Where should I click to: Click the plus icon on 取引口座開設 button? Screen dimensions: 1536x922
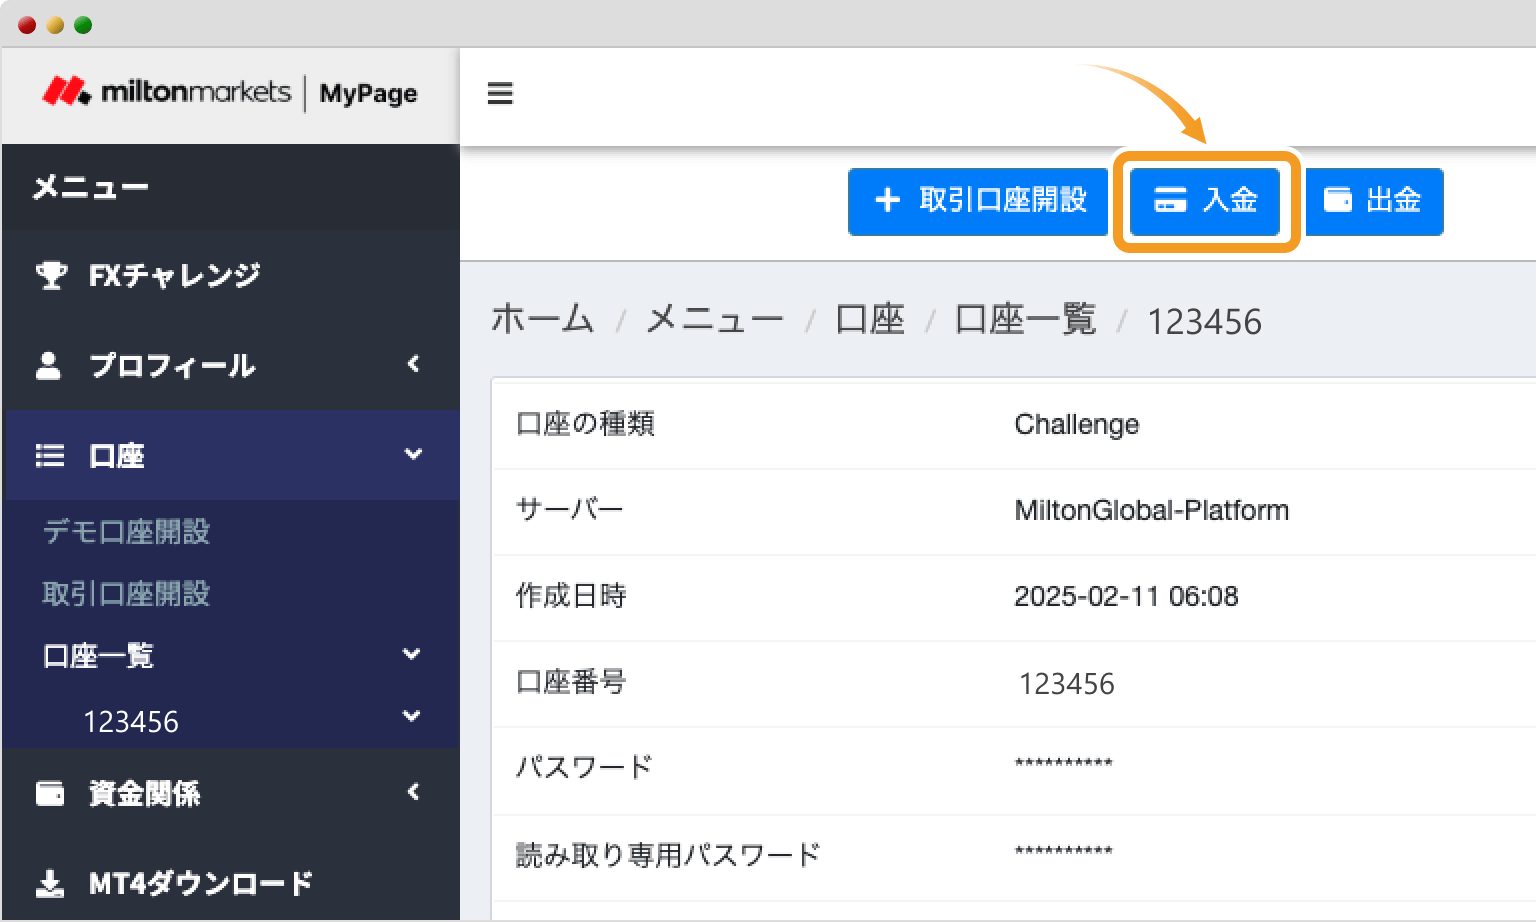click(888, 201)
